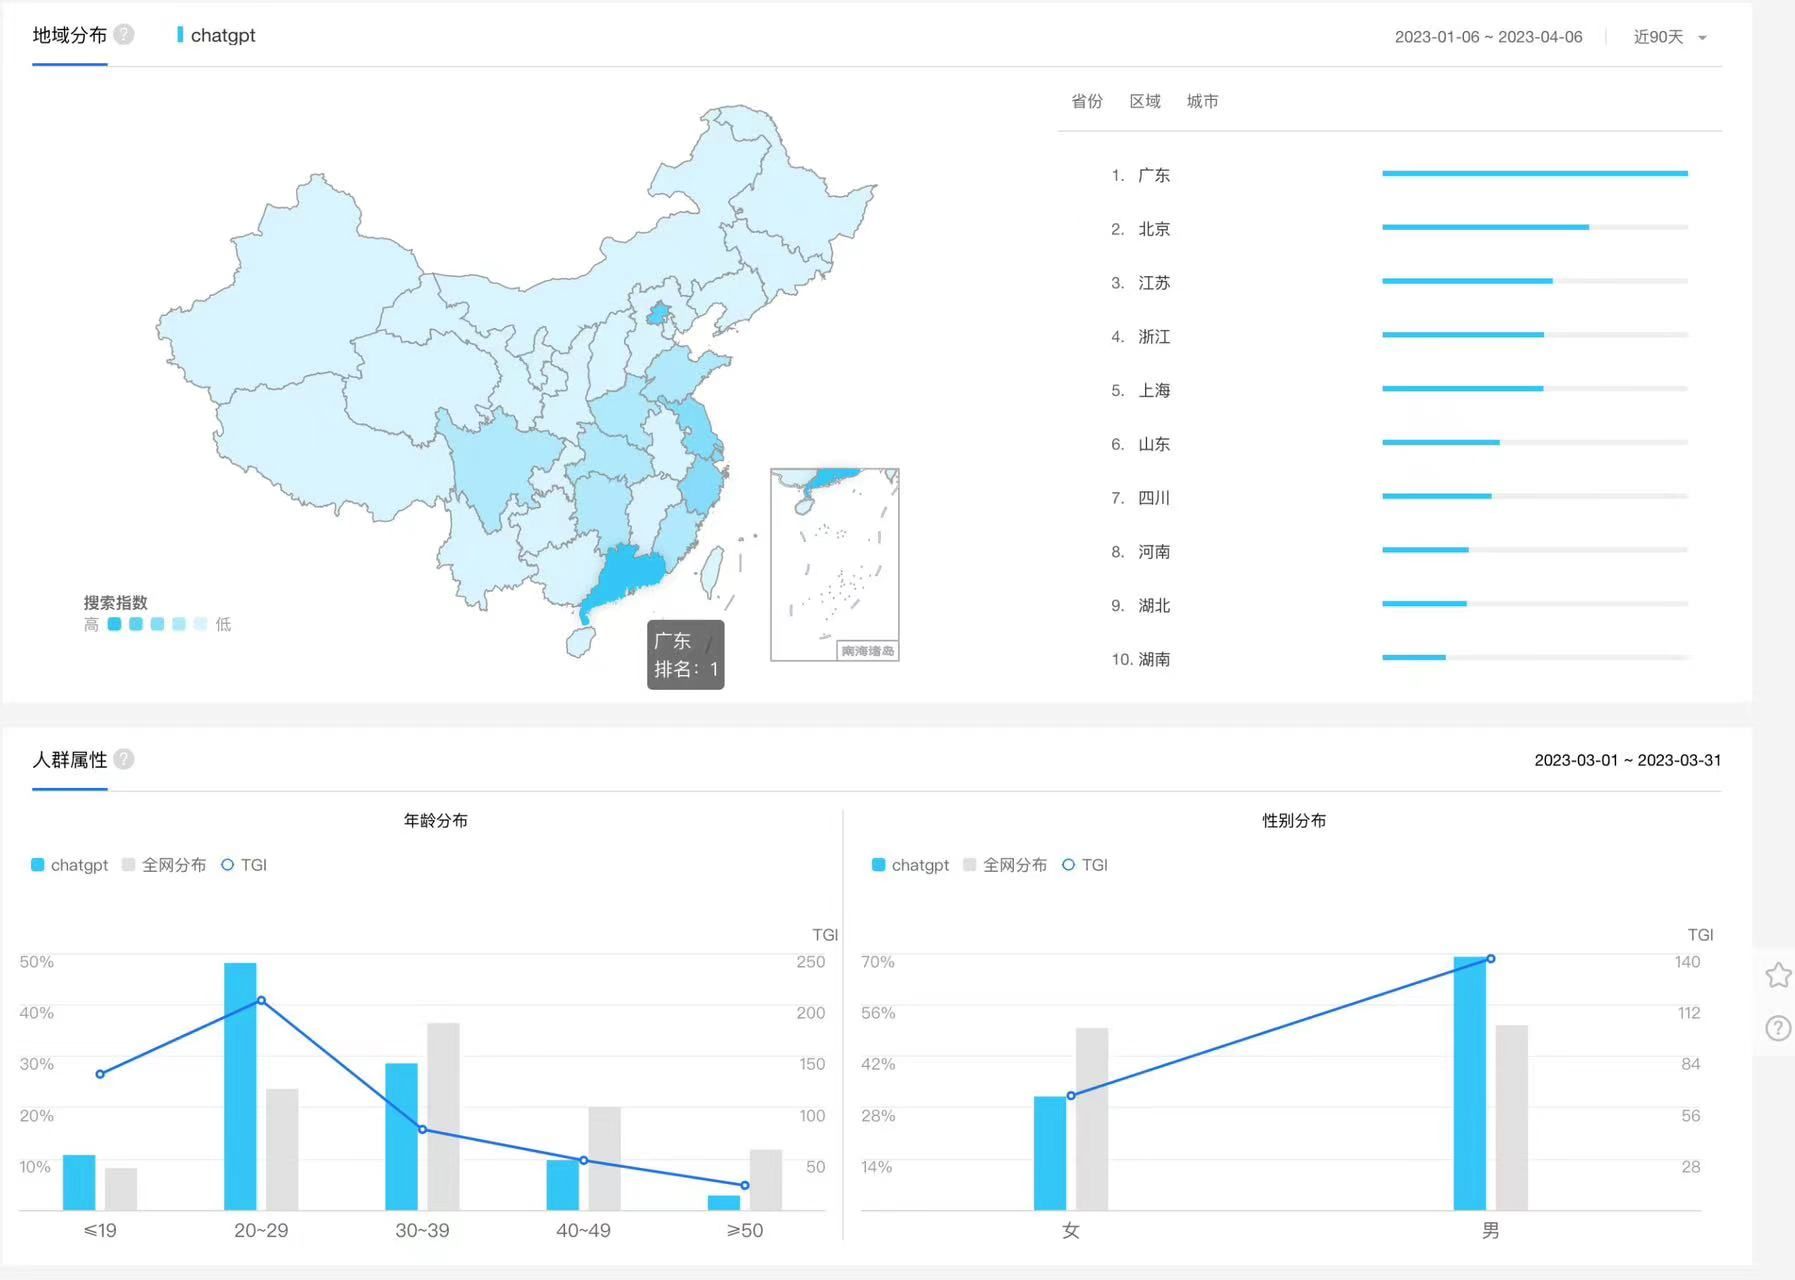Click the question mark help icon at right edge
Image resolution: width=1795 pixels, height=1280 pixels.
tap(1778, 1028)
